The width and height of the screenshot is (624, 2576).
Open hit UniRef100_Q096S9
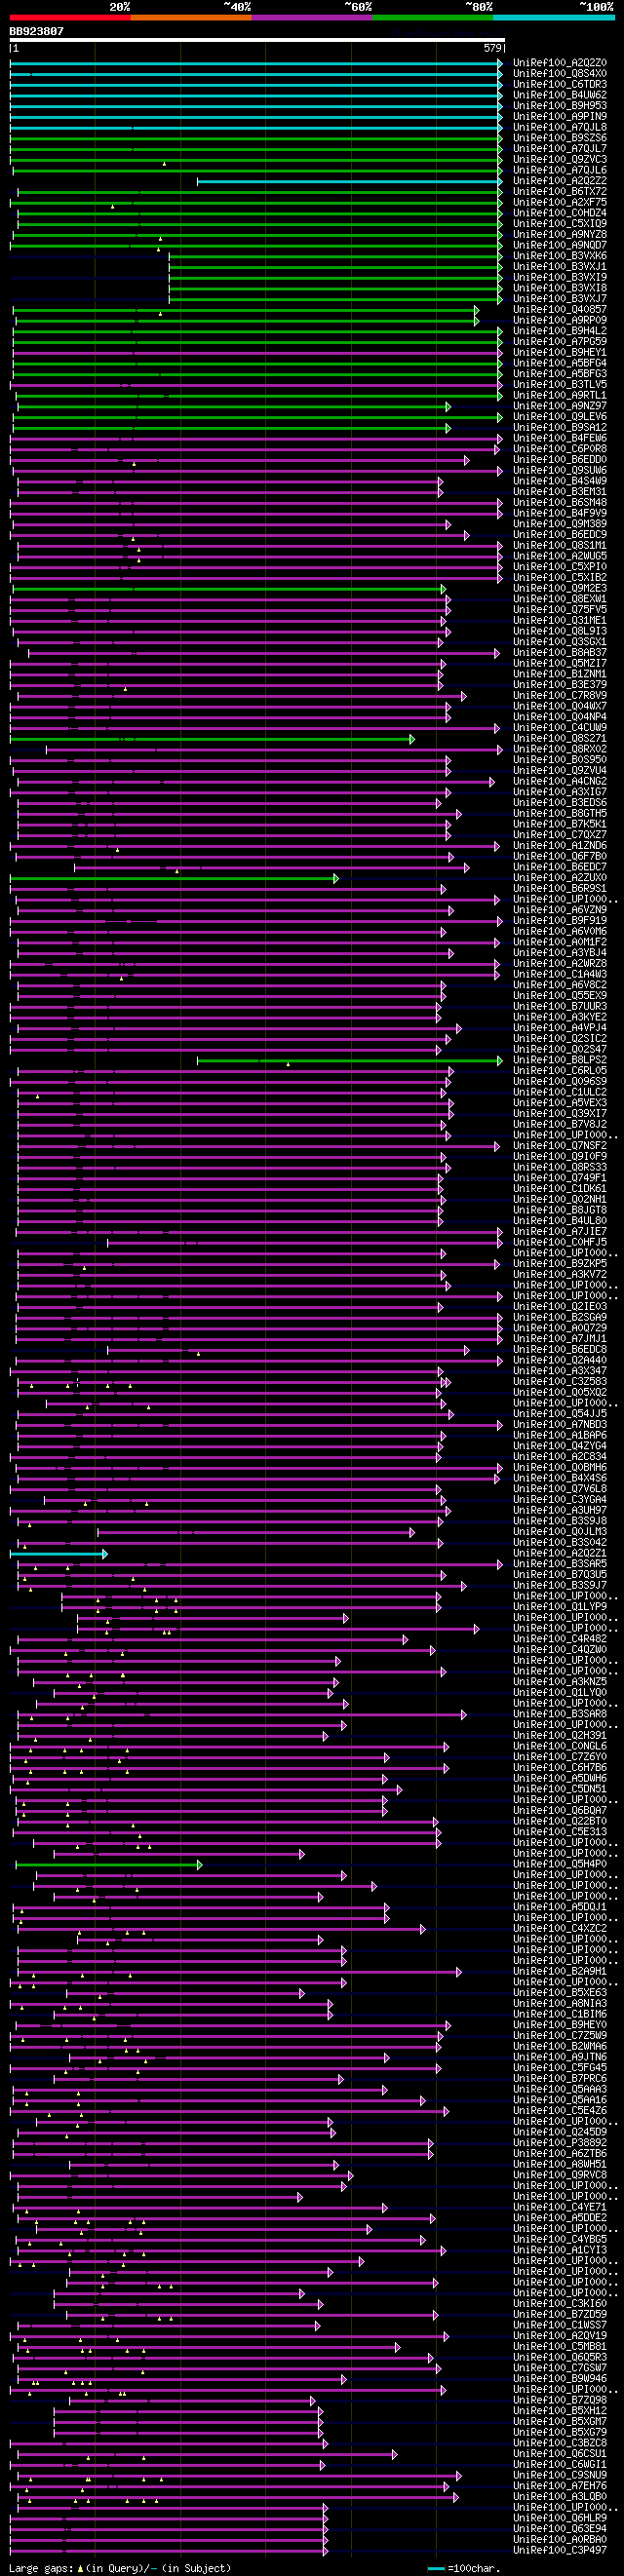[x=560, y=1082]
